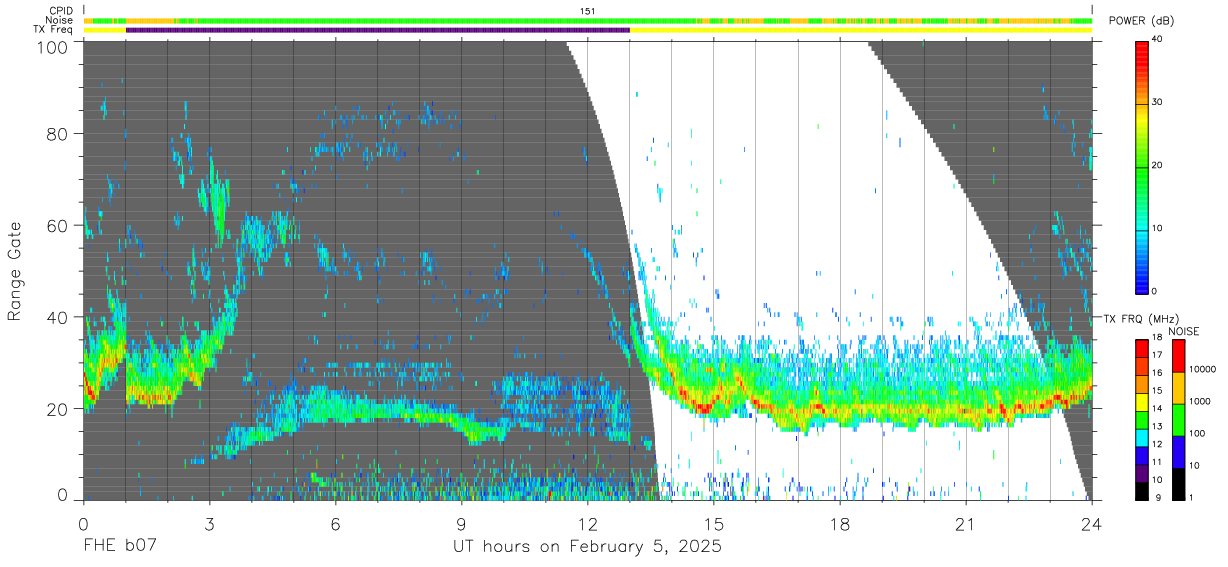Image resolution: width=1228 pixels, height=567 pixels.
Task: Click the POWER (dB) color bar
Action: (x=1142, y=166)
